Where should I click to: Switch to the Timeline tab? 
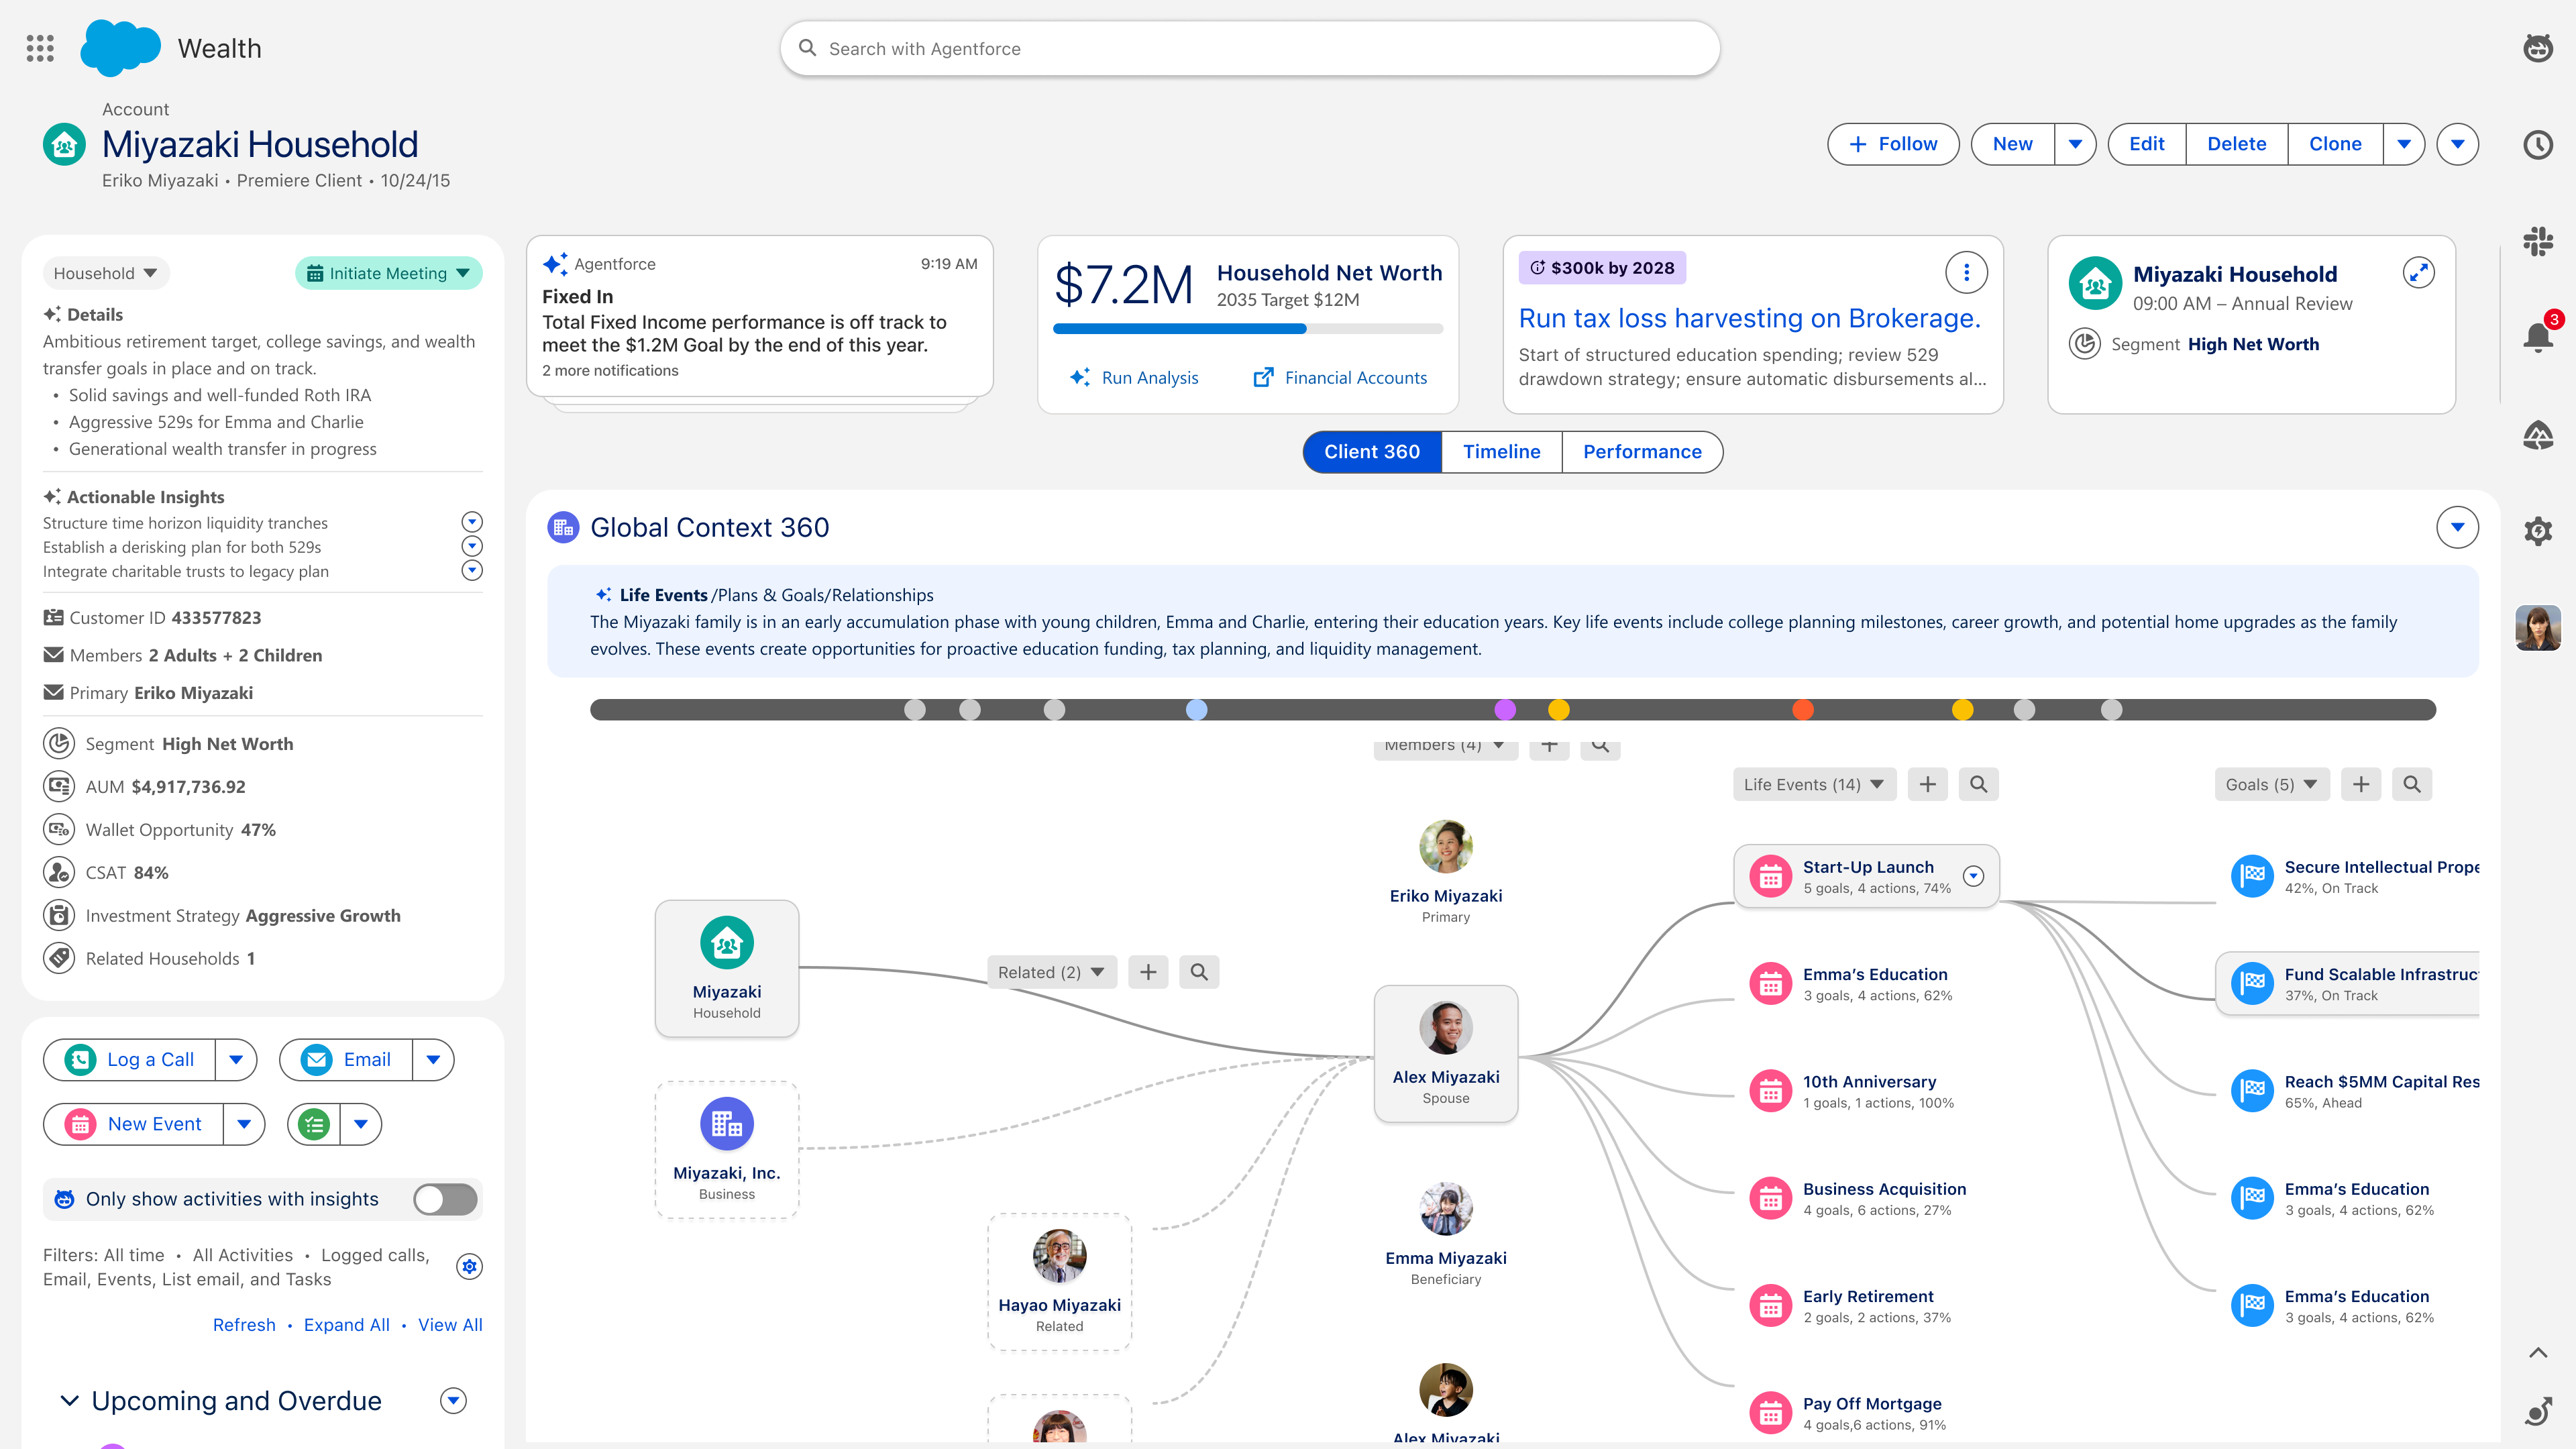[x=1501, y=452]
